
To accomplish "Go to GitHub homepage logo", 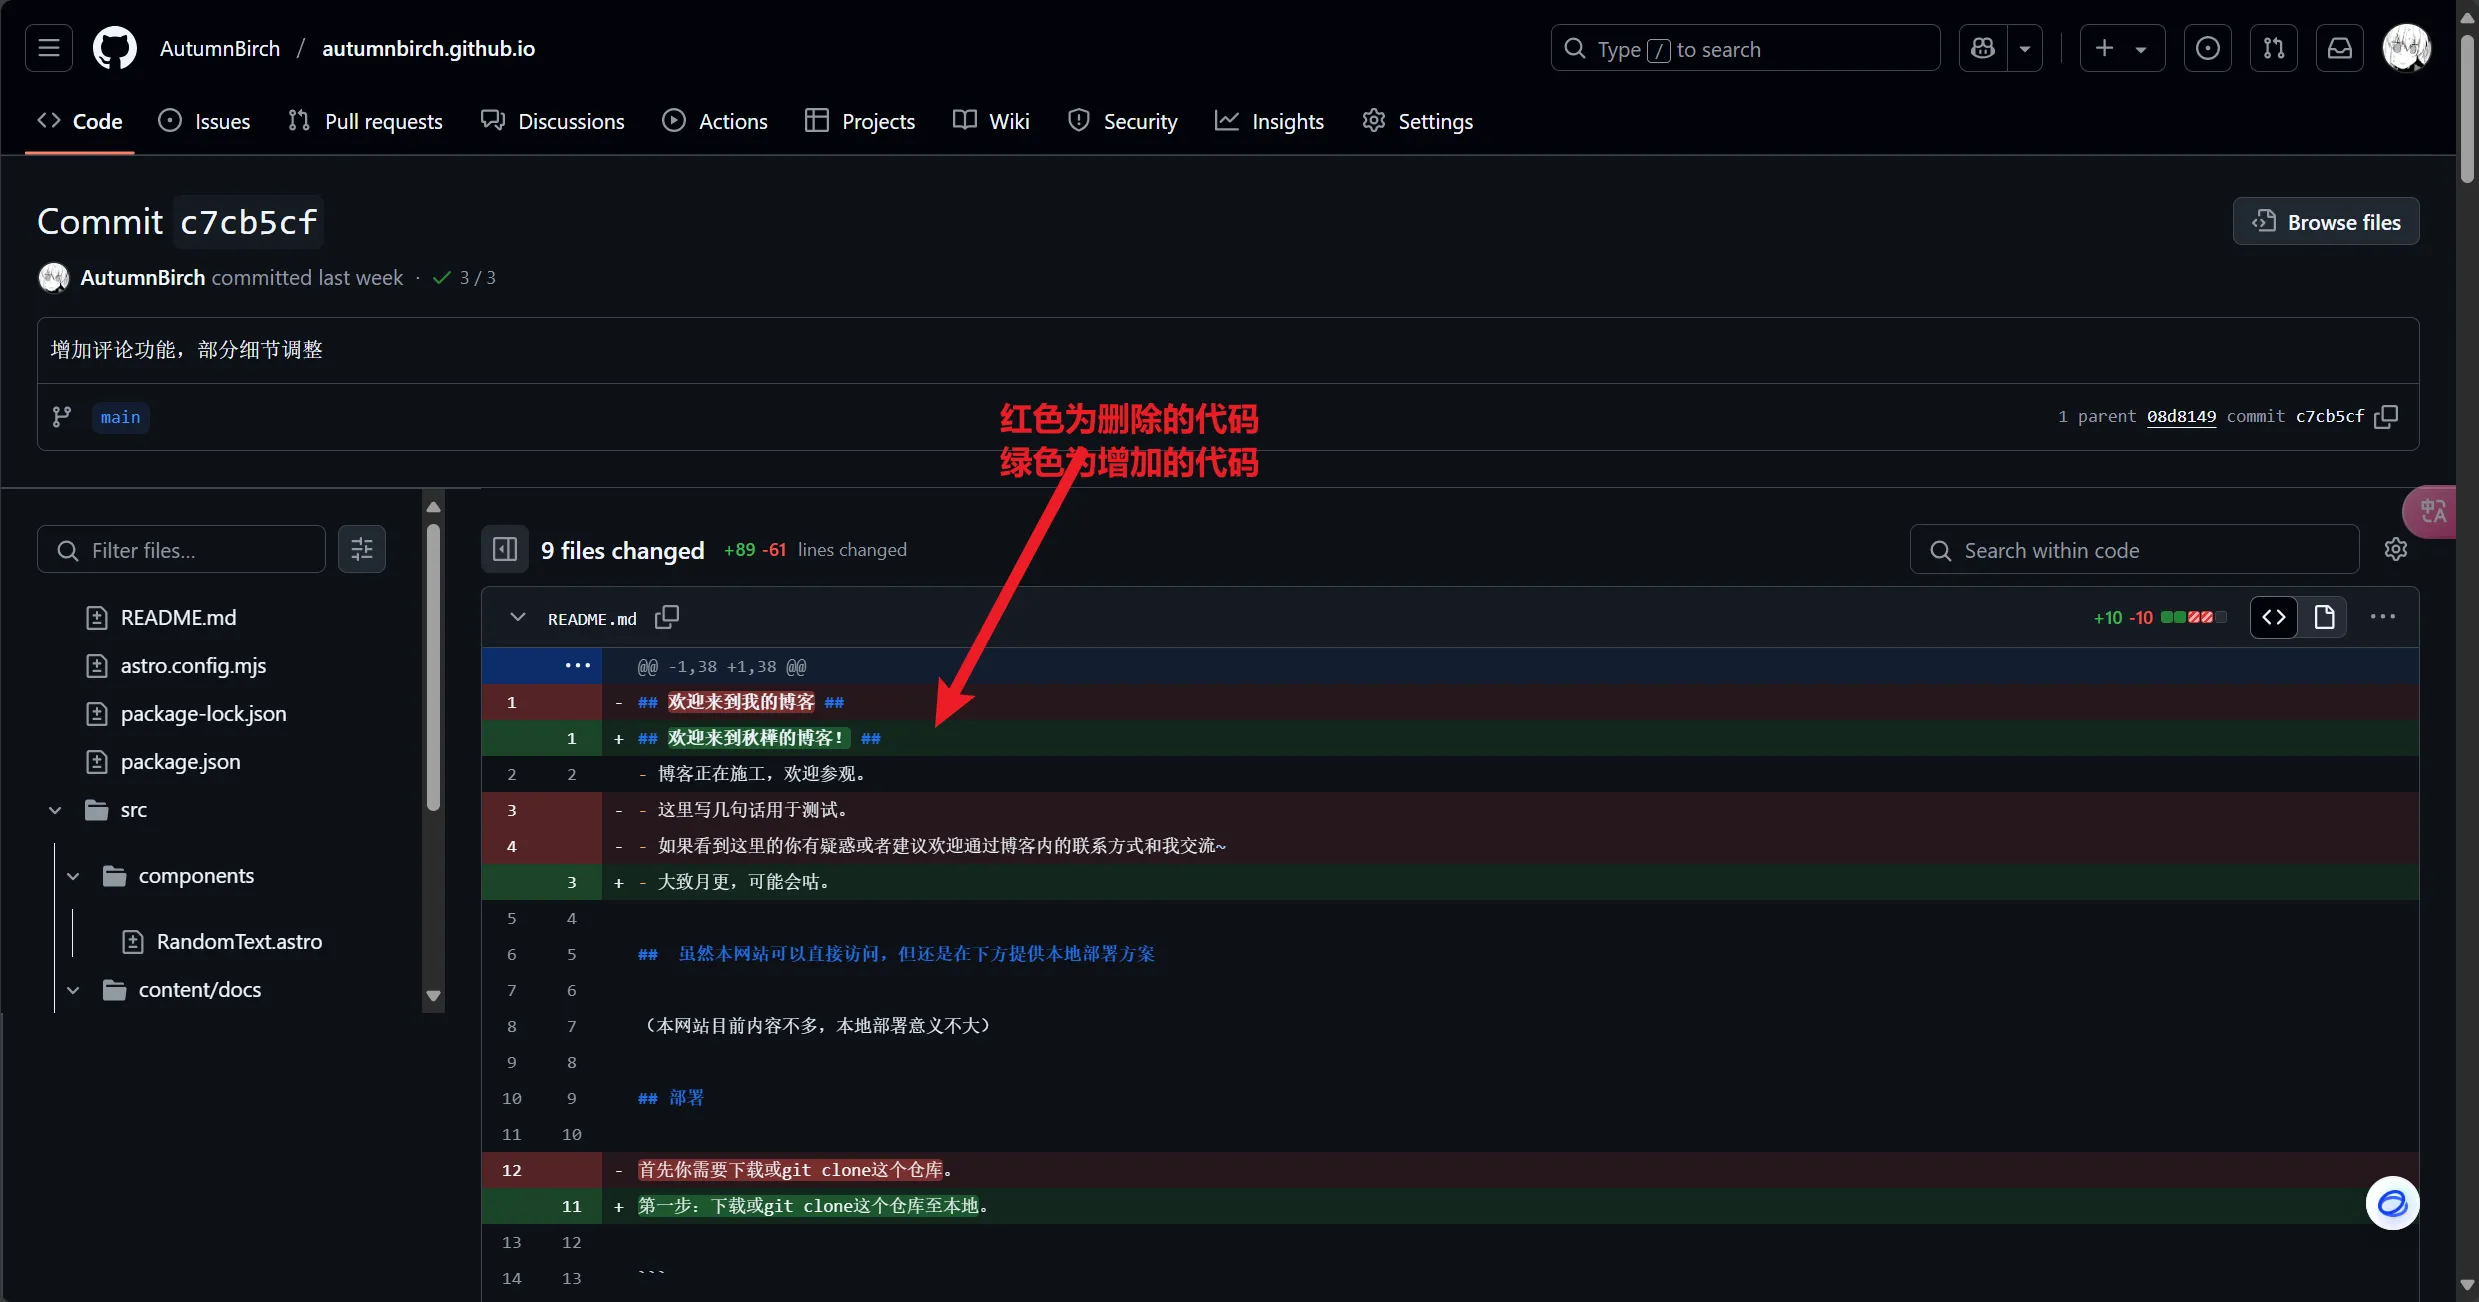I will (x=115, y=48).
